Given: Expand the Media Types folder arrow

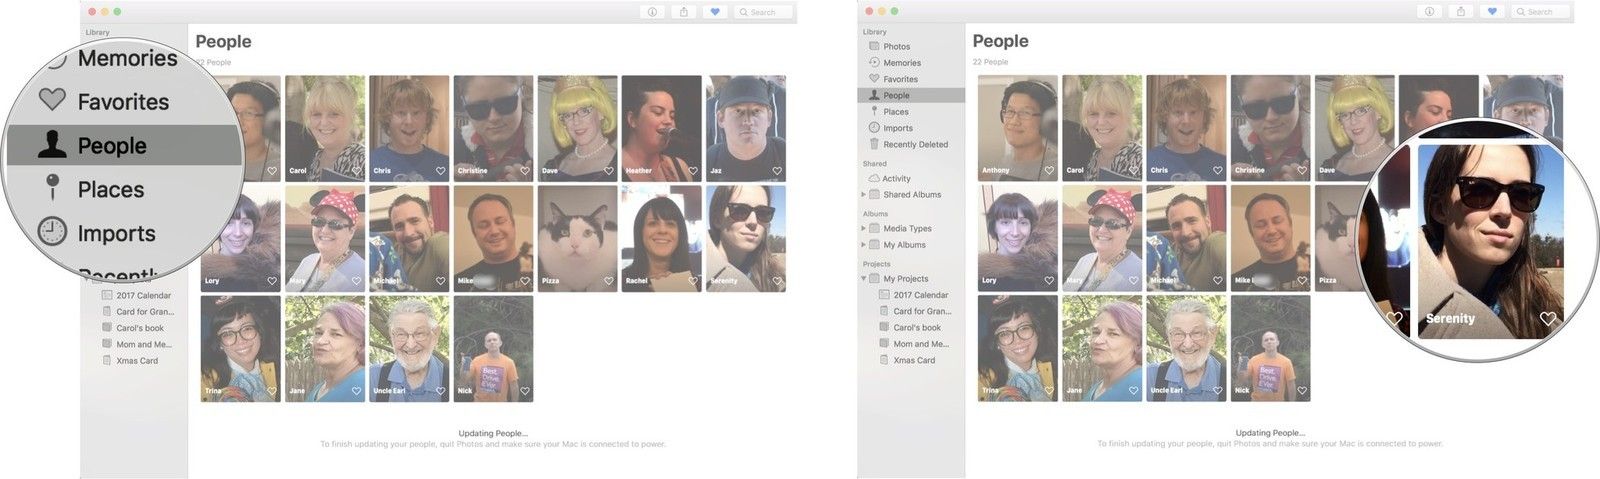Looking at the screenshot, I should point(864,229).
